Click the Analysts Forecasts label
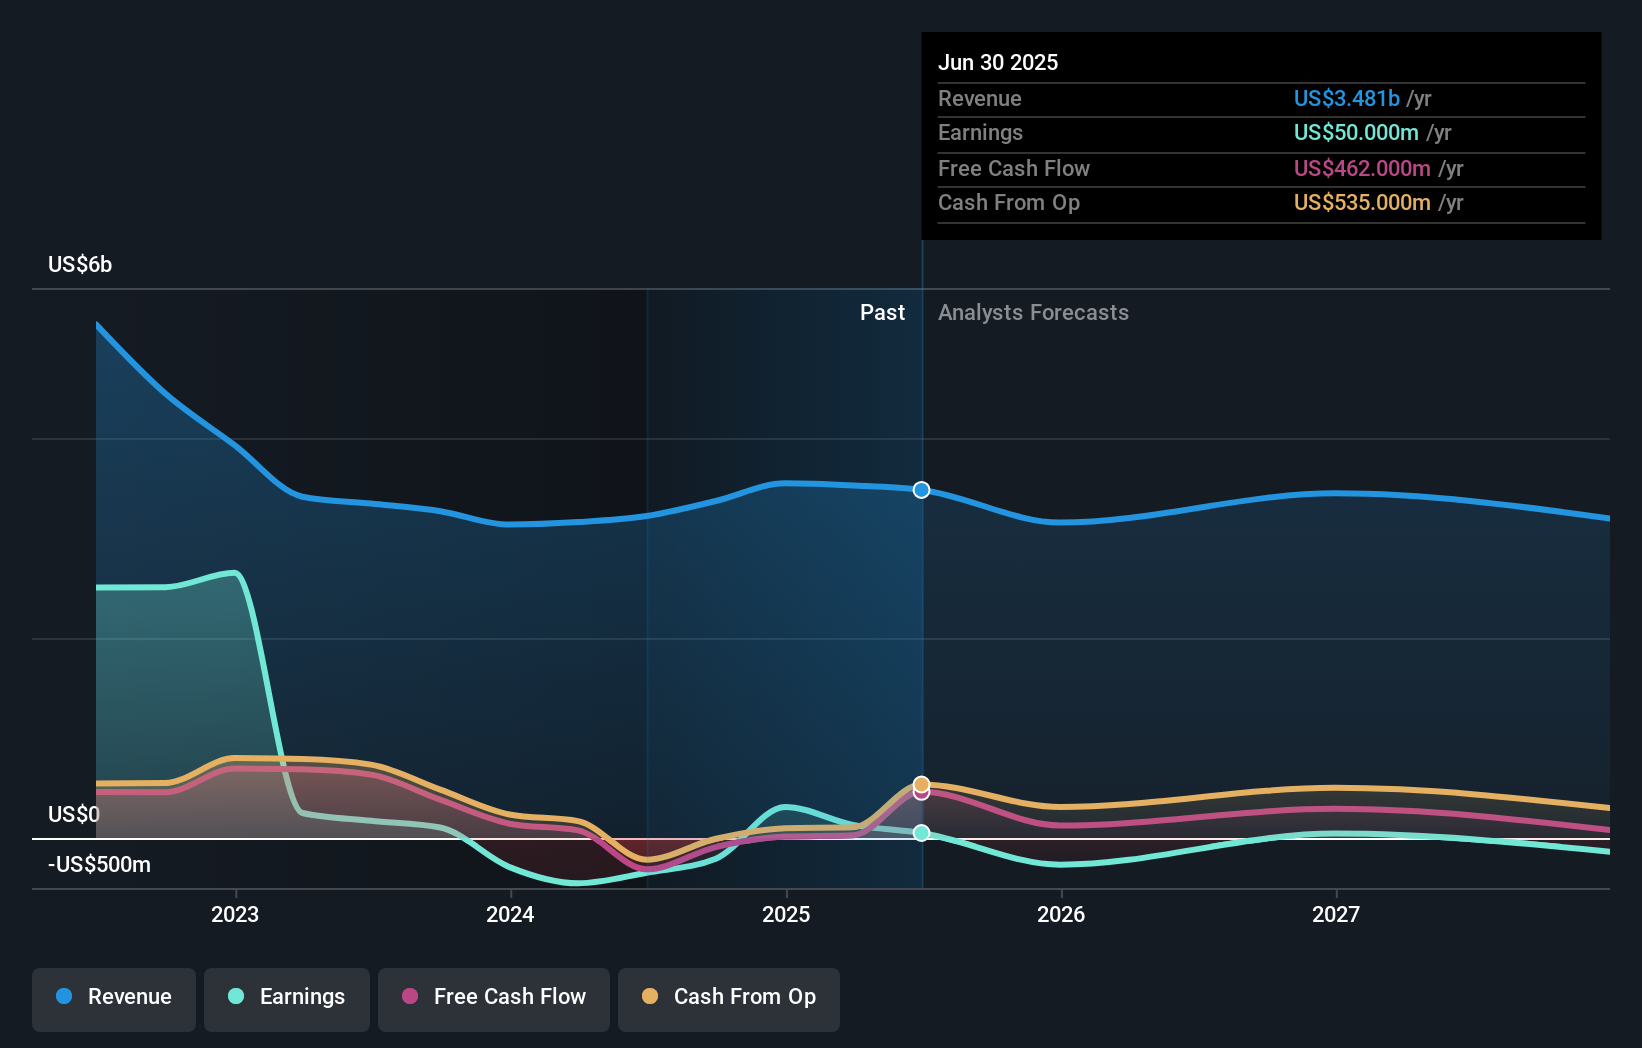This screenshot has width=1642, height=1048. [1033, 312]
